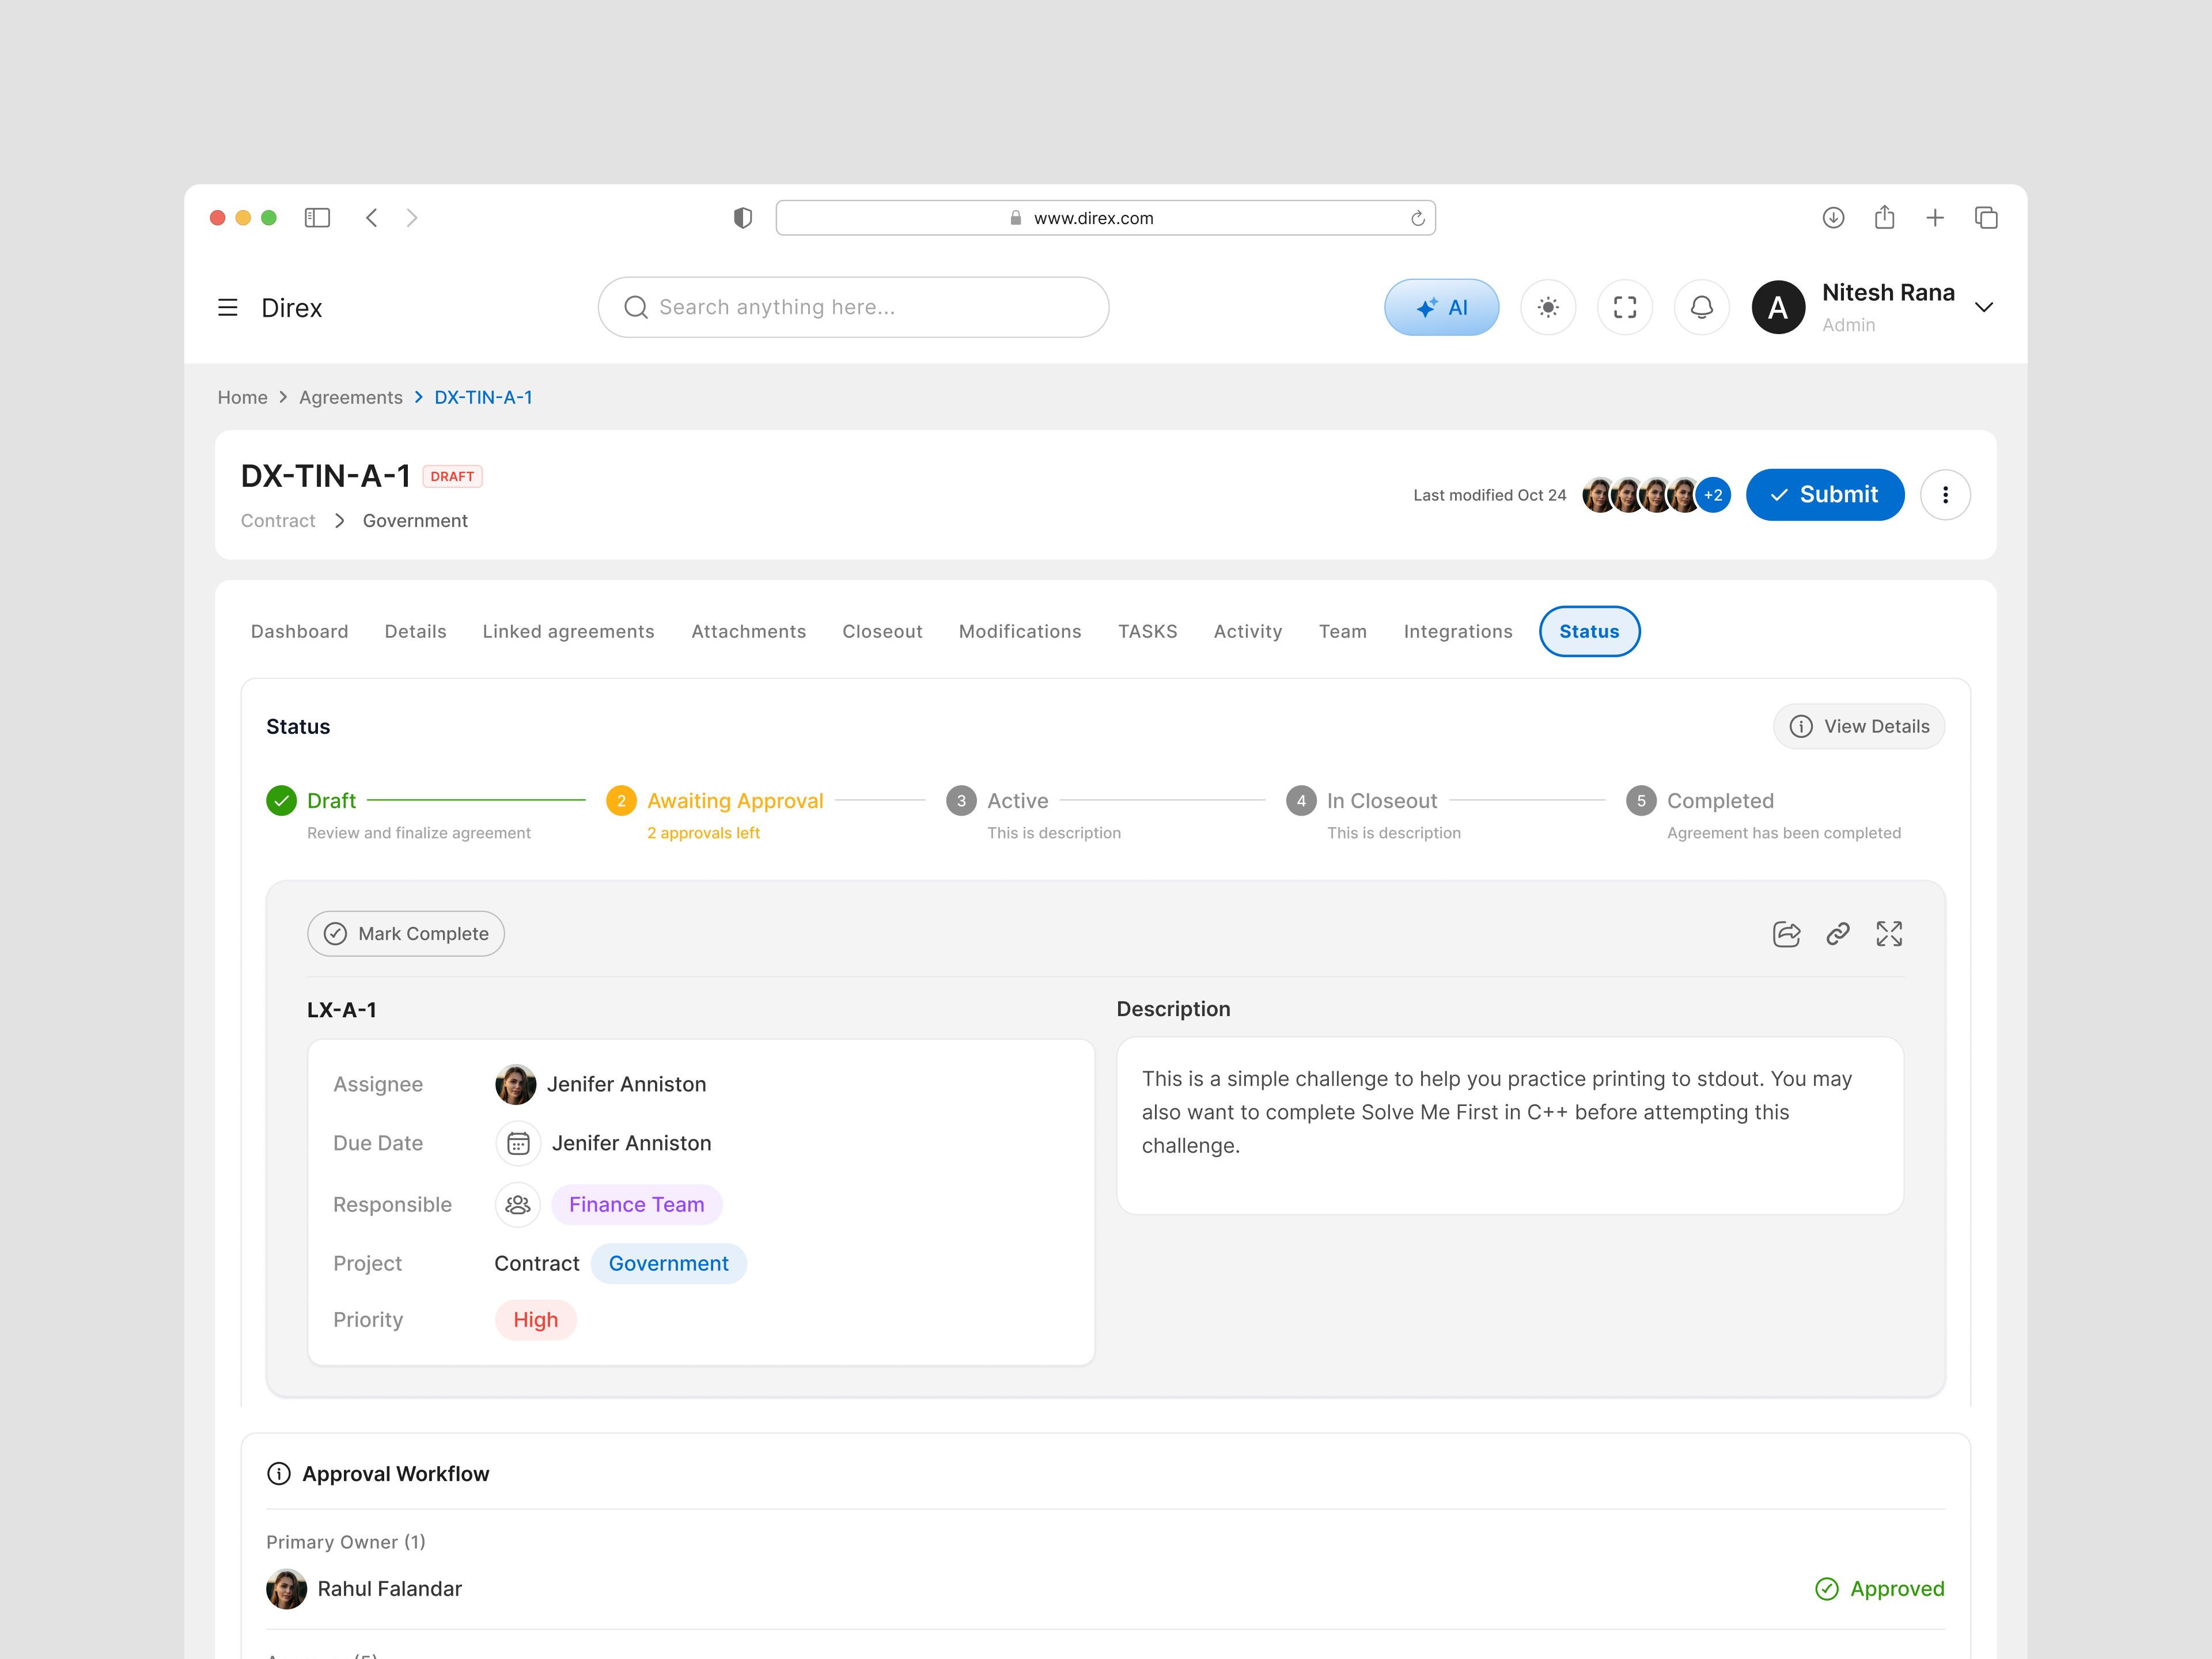The image size is (2212, 1659).
Task: Click the LX-A-1 task title
Action: pyautogui.click(x=342, y=1010)
